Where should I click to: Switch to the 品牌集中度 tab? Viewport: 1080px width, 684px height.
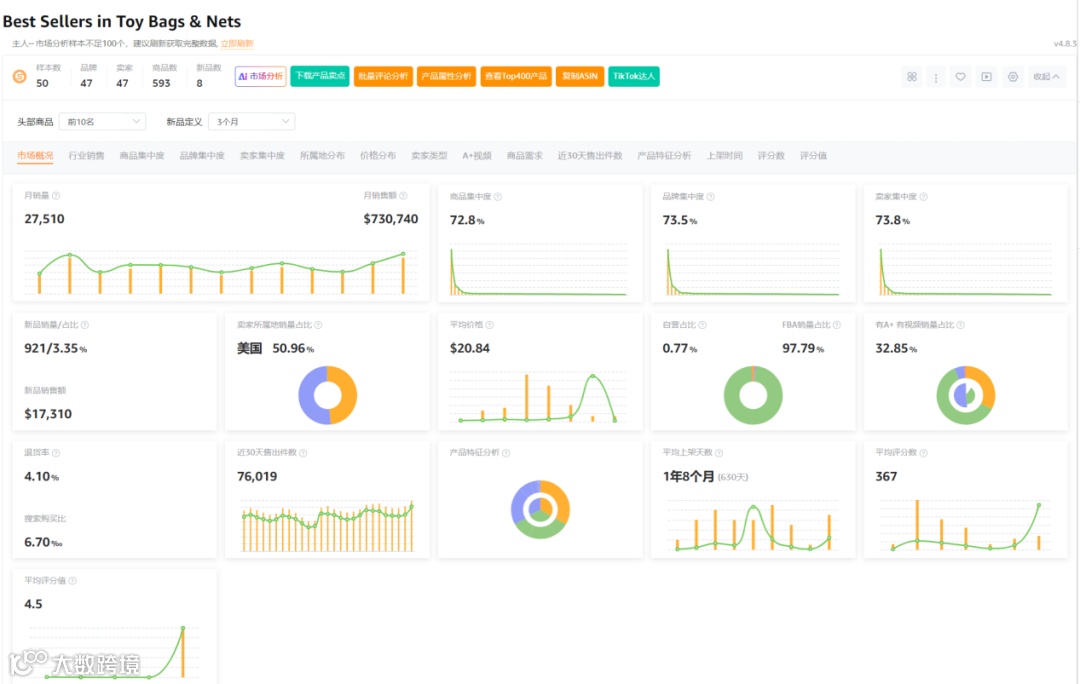pos(202,156)
